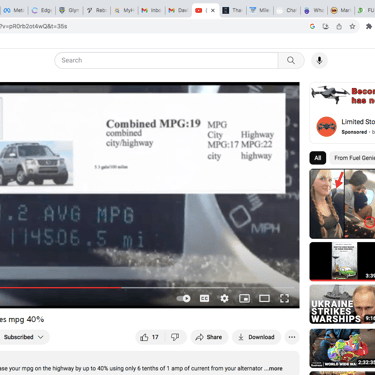The height and width of the screenshot is (375, 375).
Task: Switch to the FU browser tab
Action: point(366,11)
